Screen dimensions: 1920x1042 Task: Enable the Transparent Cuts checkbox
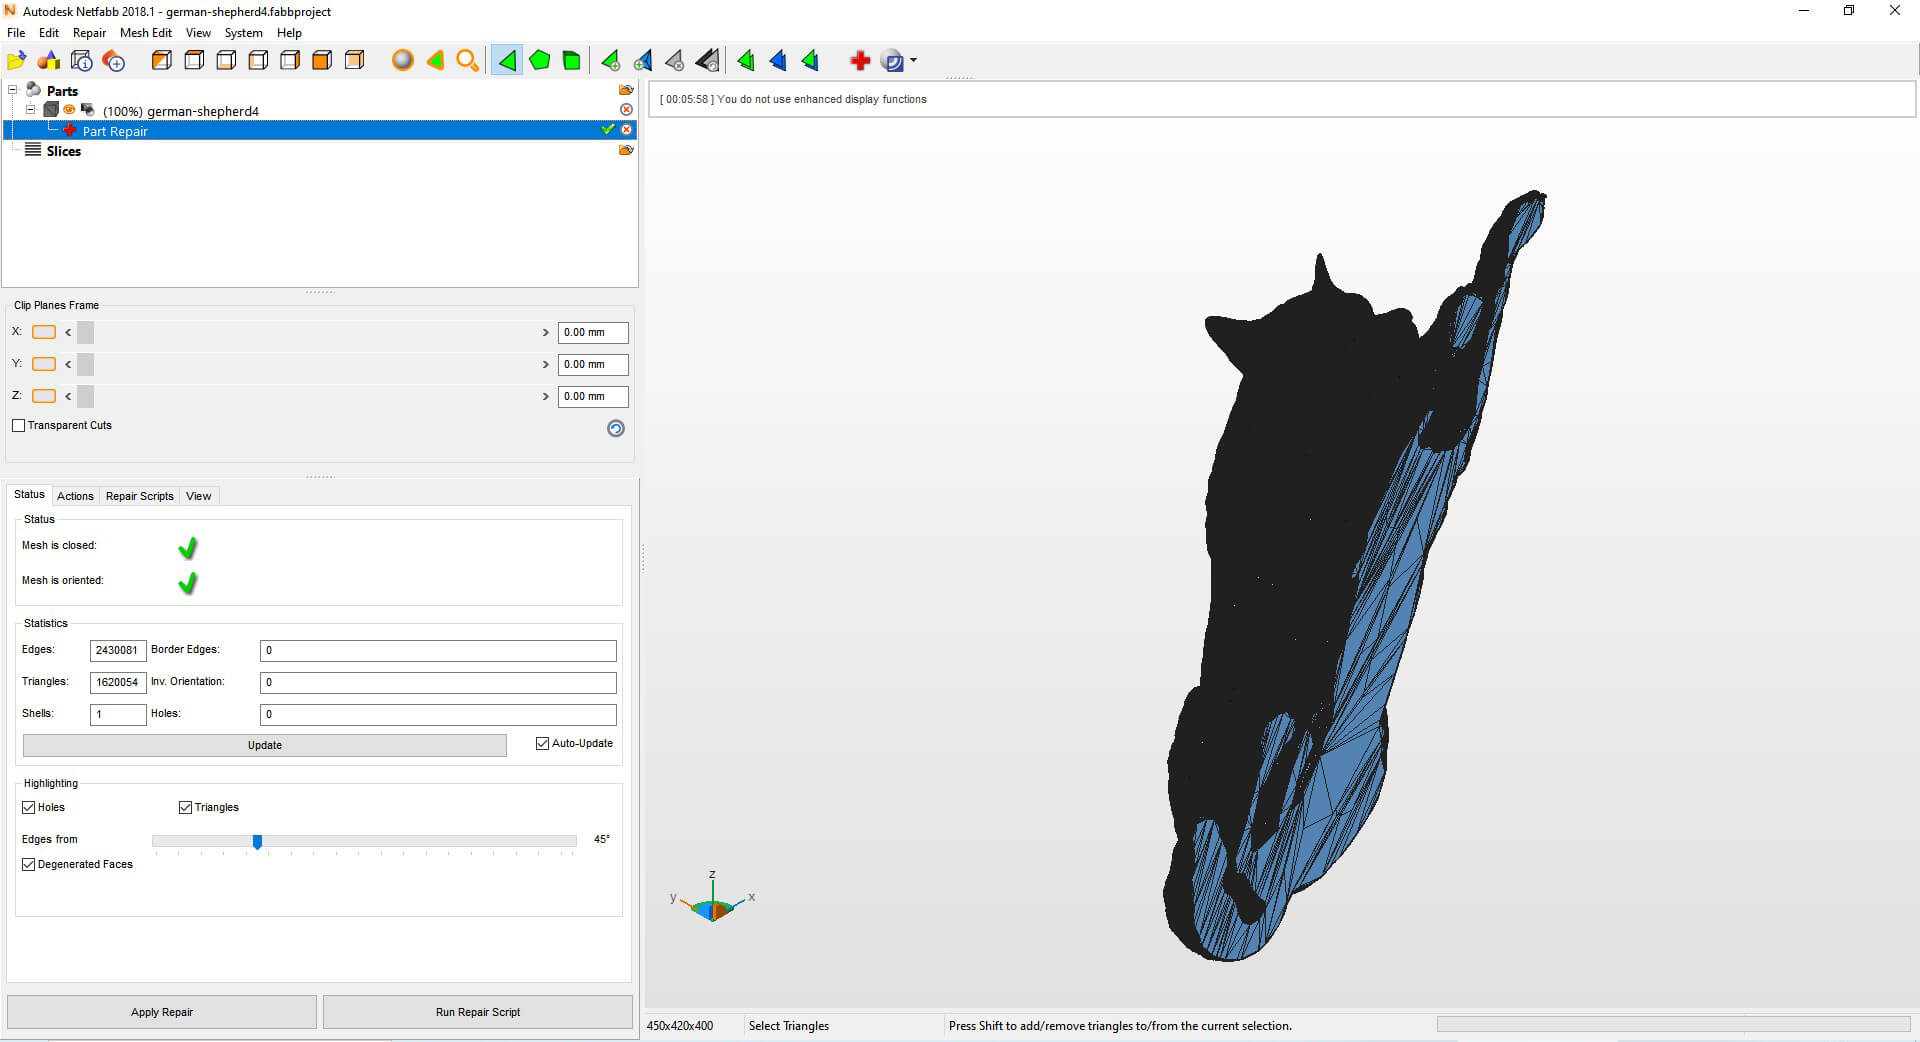pos(18,426)
